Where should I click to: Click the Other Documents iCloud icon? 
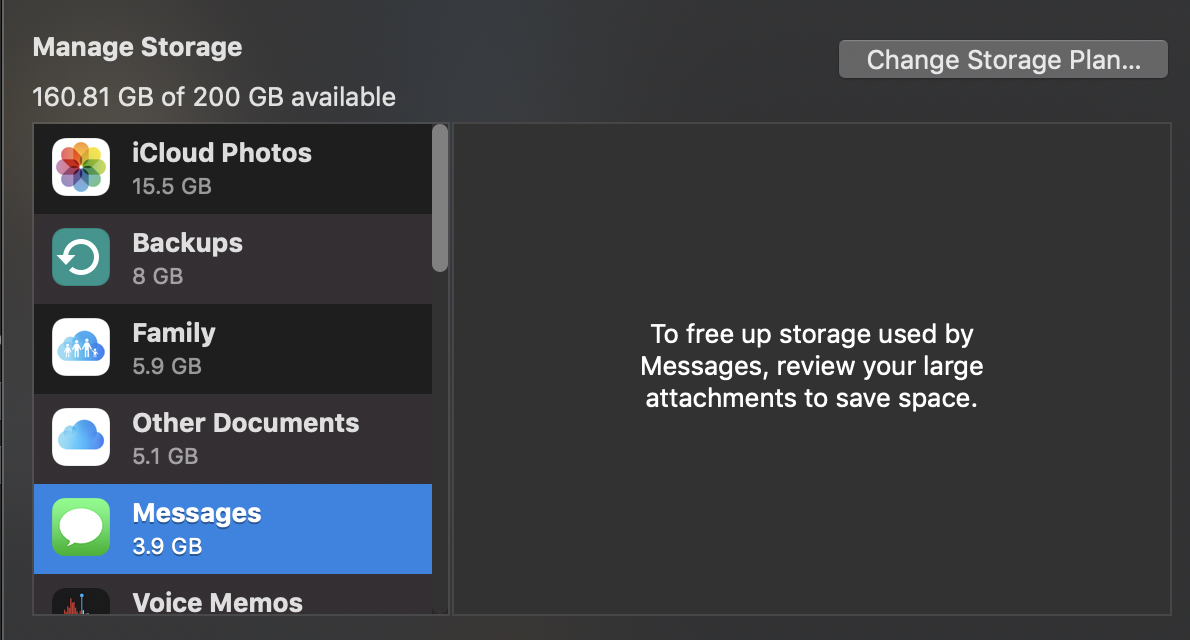(x=81, y=438)
